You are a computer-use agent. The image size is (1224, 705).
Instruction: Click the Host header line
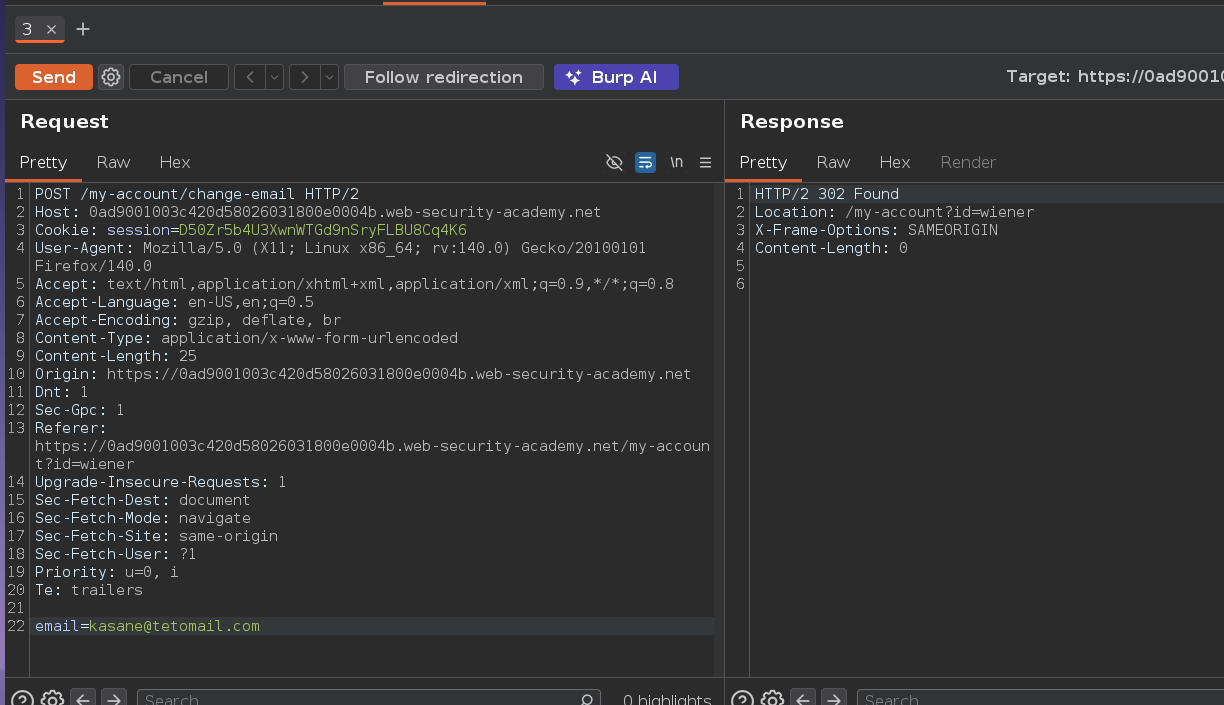click(x=318, y=212)
